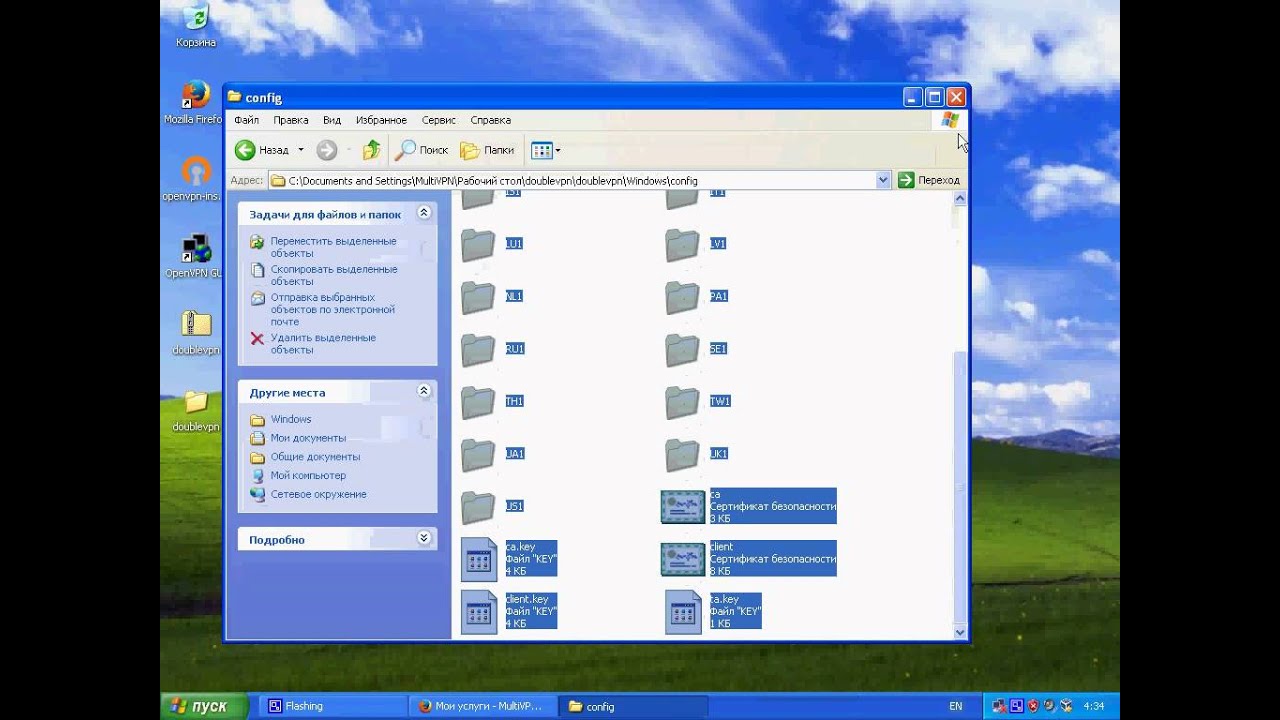Click Скопировать выделенные объекты link
Image resolution: width=1280 pixels, height=720 pixels.
point(333,275)
